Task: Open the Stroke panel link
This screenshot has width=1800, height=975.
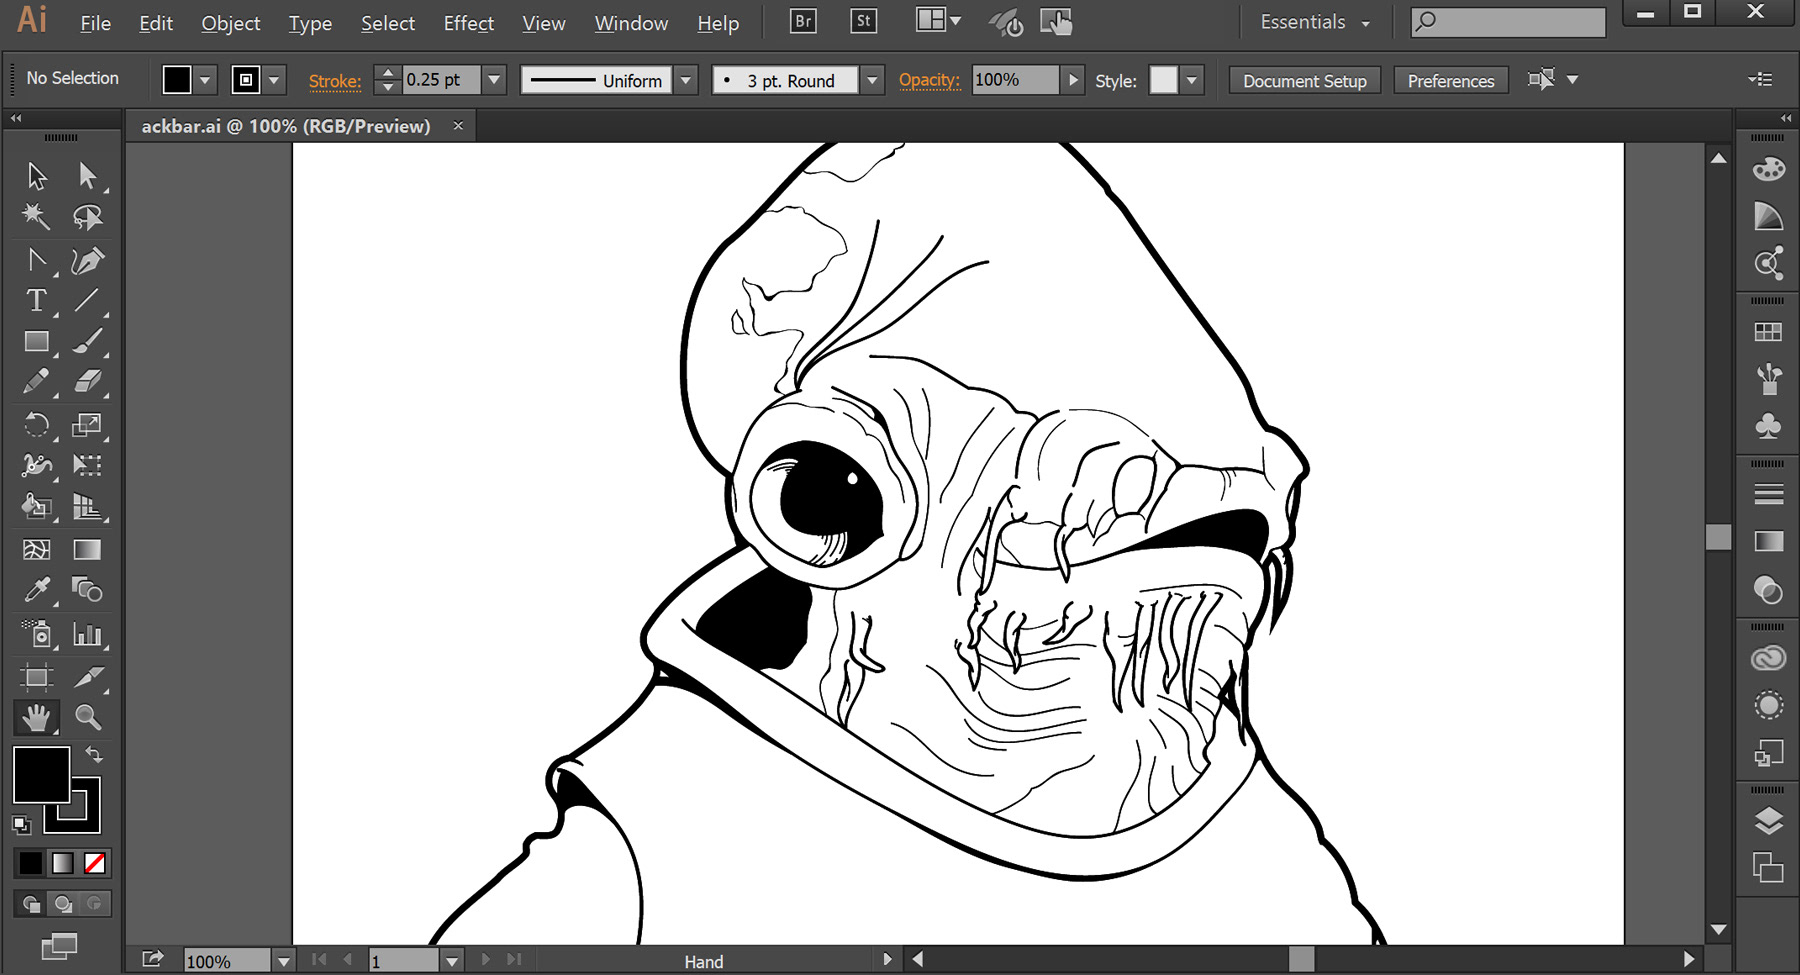Action: pyautogui.click(x=335, y=81)
